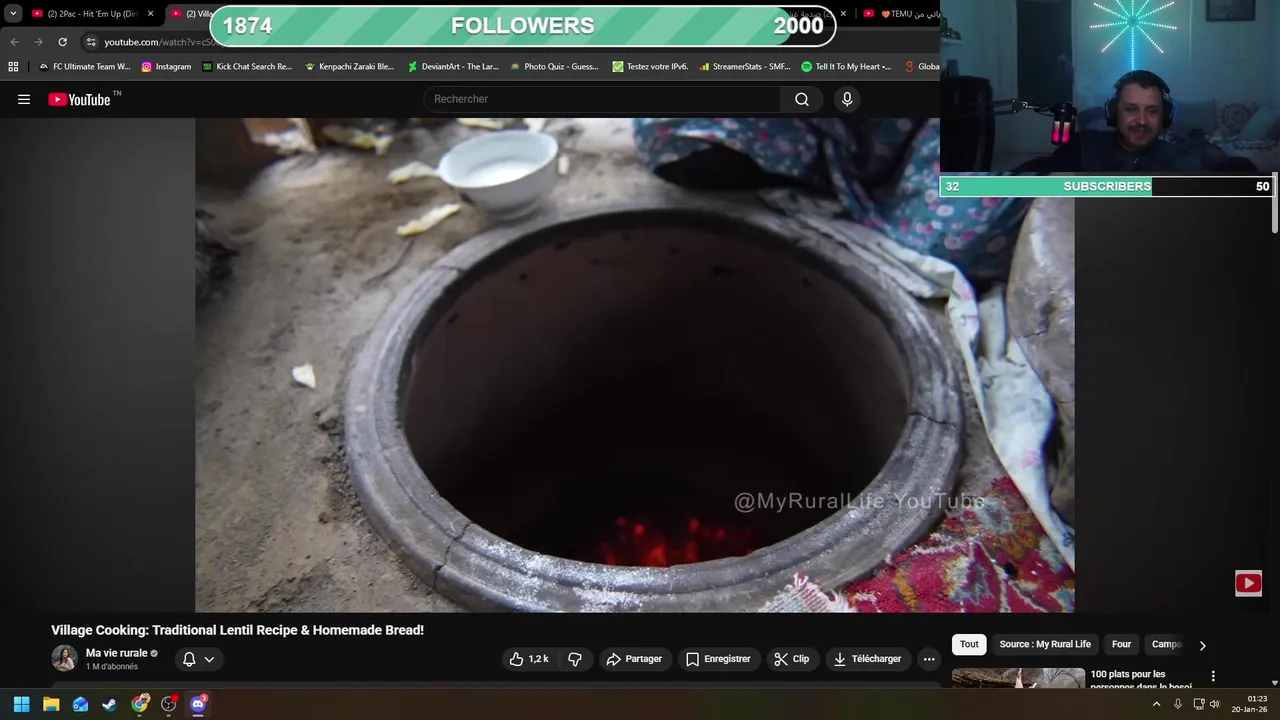Go to the YouTube home logo
This screenshot has height=720, width=1280.
tap(79, 99)
